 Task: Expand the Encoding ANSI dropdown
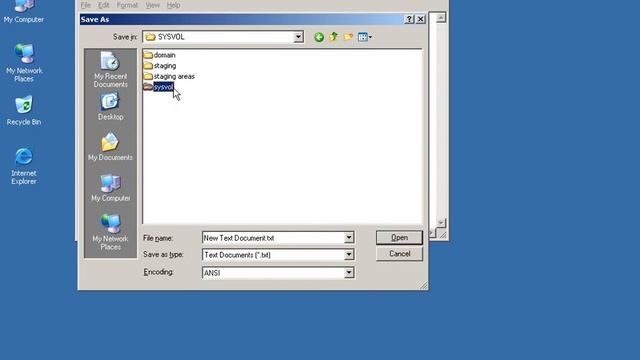click(x=349, y=273)
